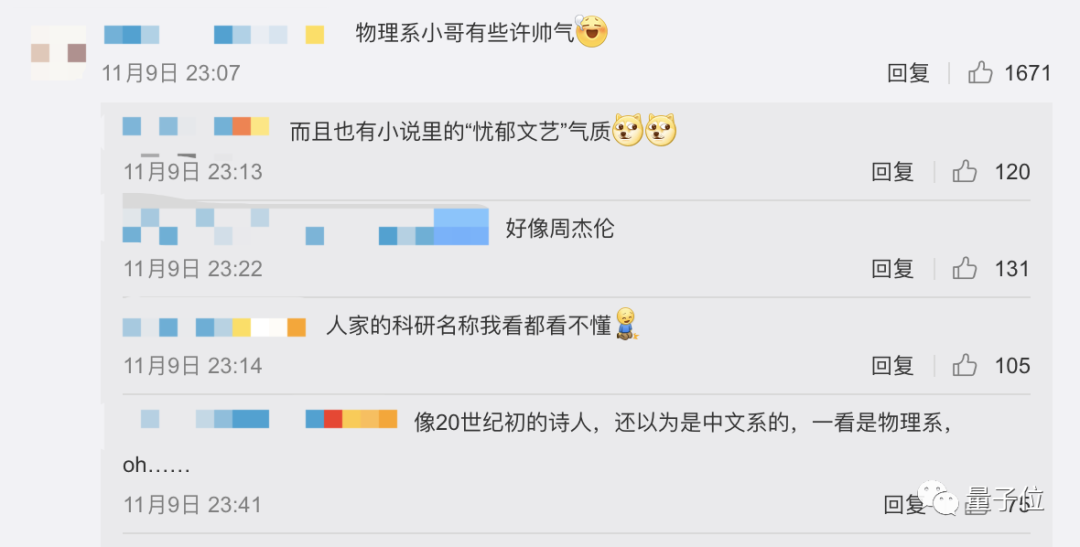Click thumbs-up on the 120-likes reply
This screenshot has width=1080, height=547.
965,172
